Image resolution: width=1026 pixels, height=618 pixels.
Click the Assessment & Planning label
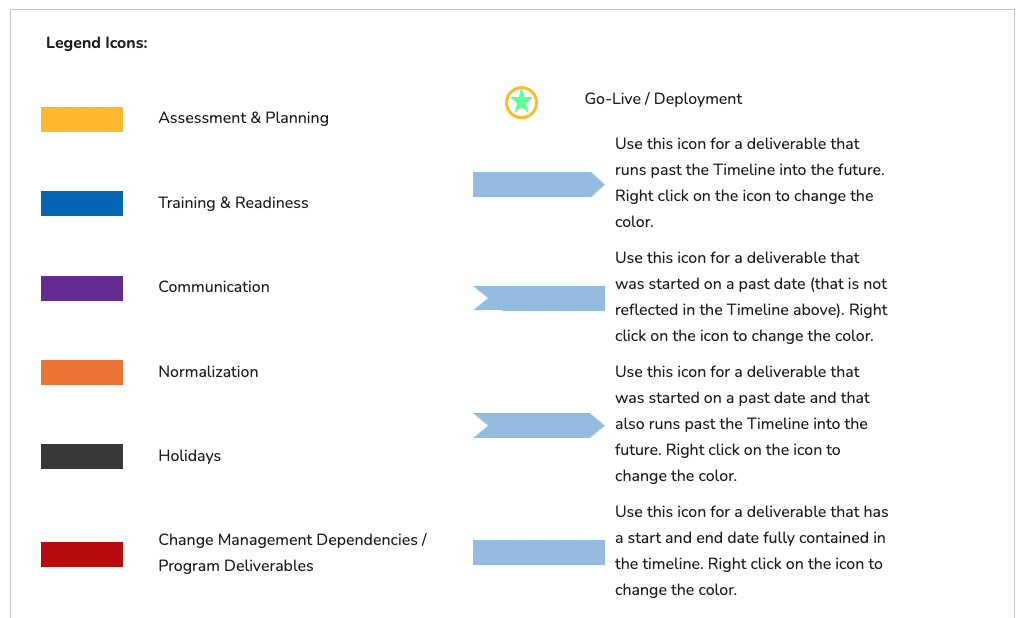[x=243, y=118]
